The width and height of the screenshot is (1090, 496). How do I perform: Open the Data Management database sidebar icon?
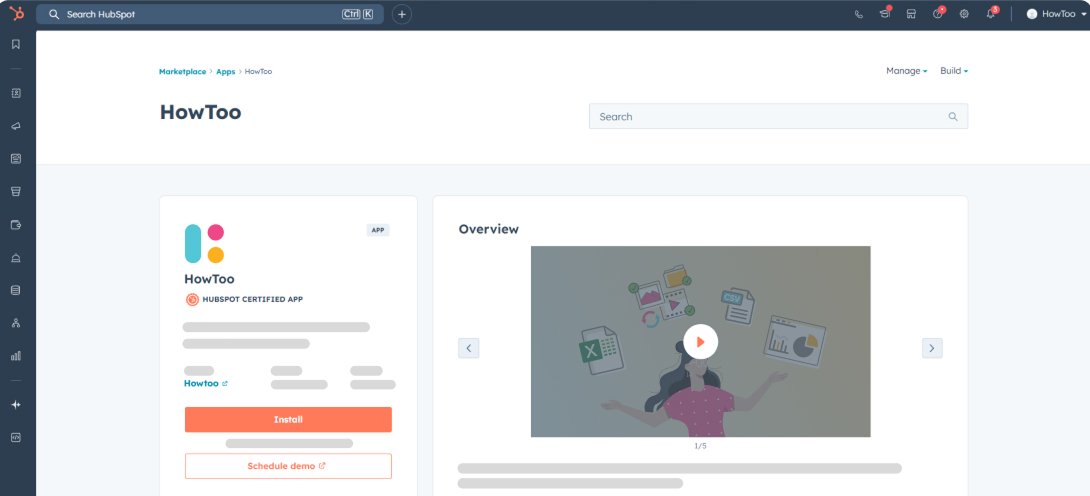(16, 290)
